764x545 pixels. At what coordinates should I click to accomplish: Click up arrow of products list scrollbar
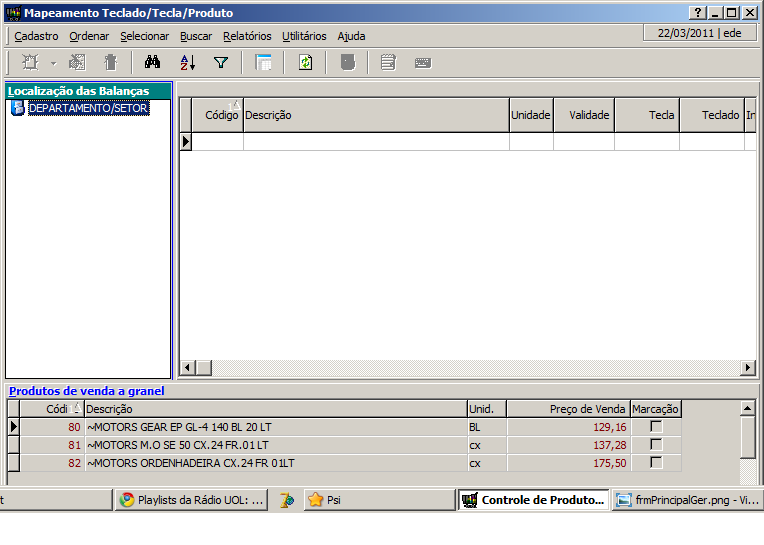coord(748,409)
